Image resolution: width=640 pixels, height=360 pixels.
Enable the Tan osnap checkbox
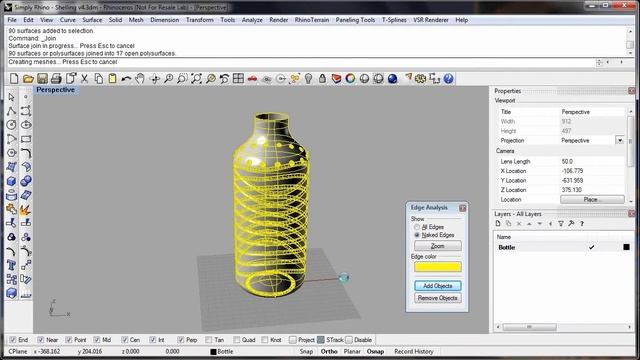pos(209,340)
